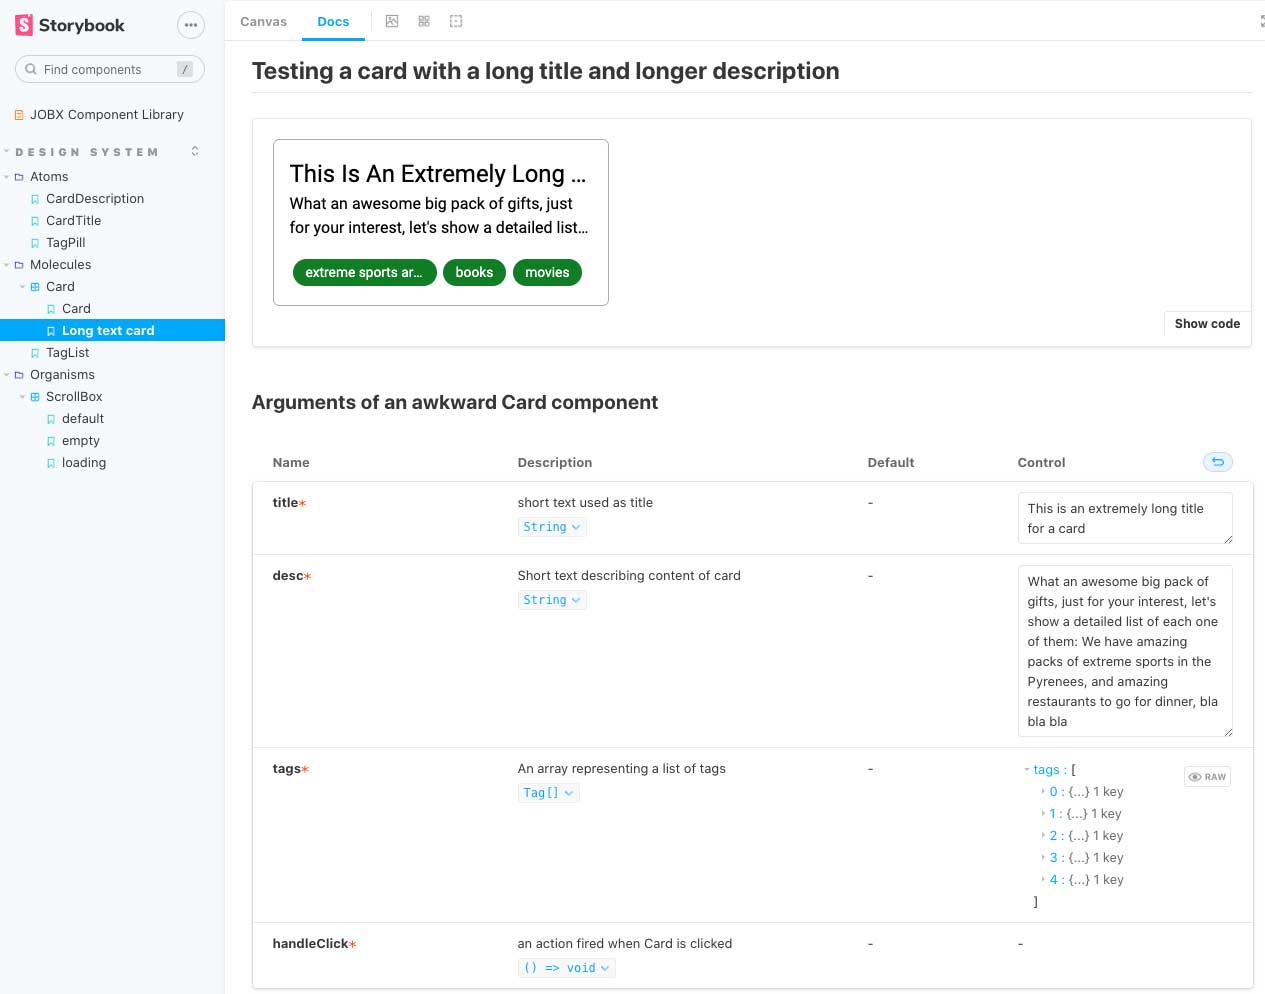Toggle the grid overlay icon
The width and height of the screenshot is (1265, 994).
pyautogui.click(x=424, y=21)
